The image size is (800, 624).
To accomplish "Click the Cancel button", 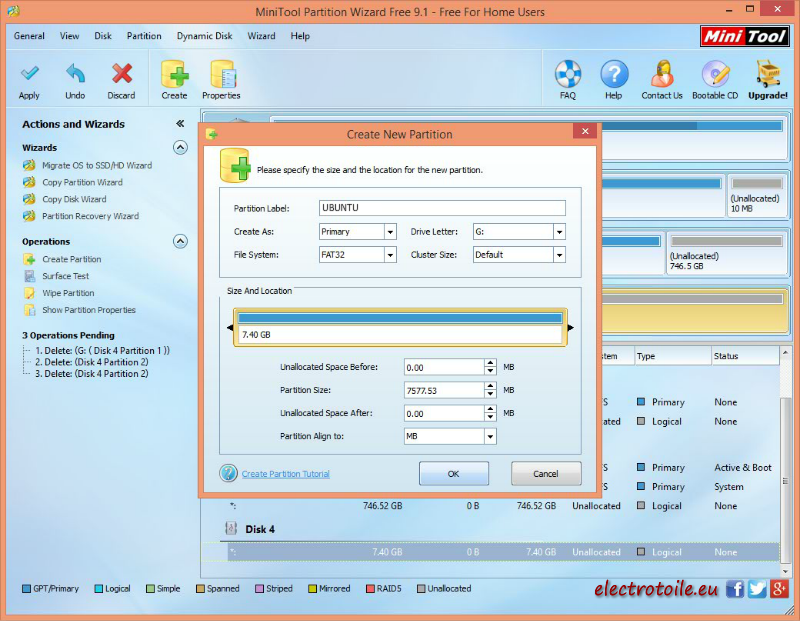I will click(546, 473).
